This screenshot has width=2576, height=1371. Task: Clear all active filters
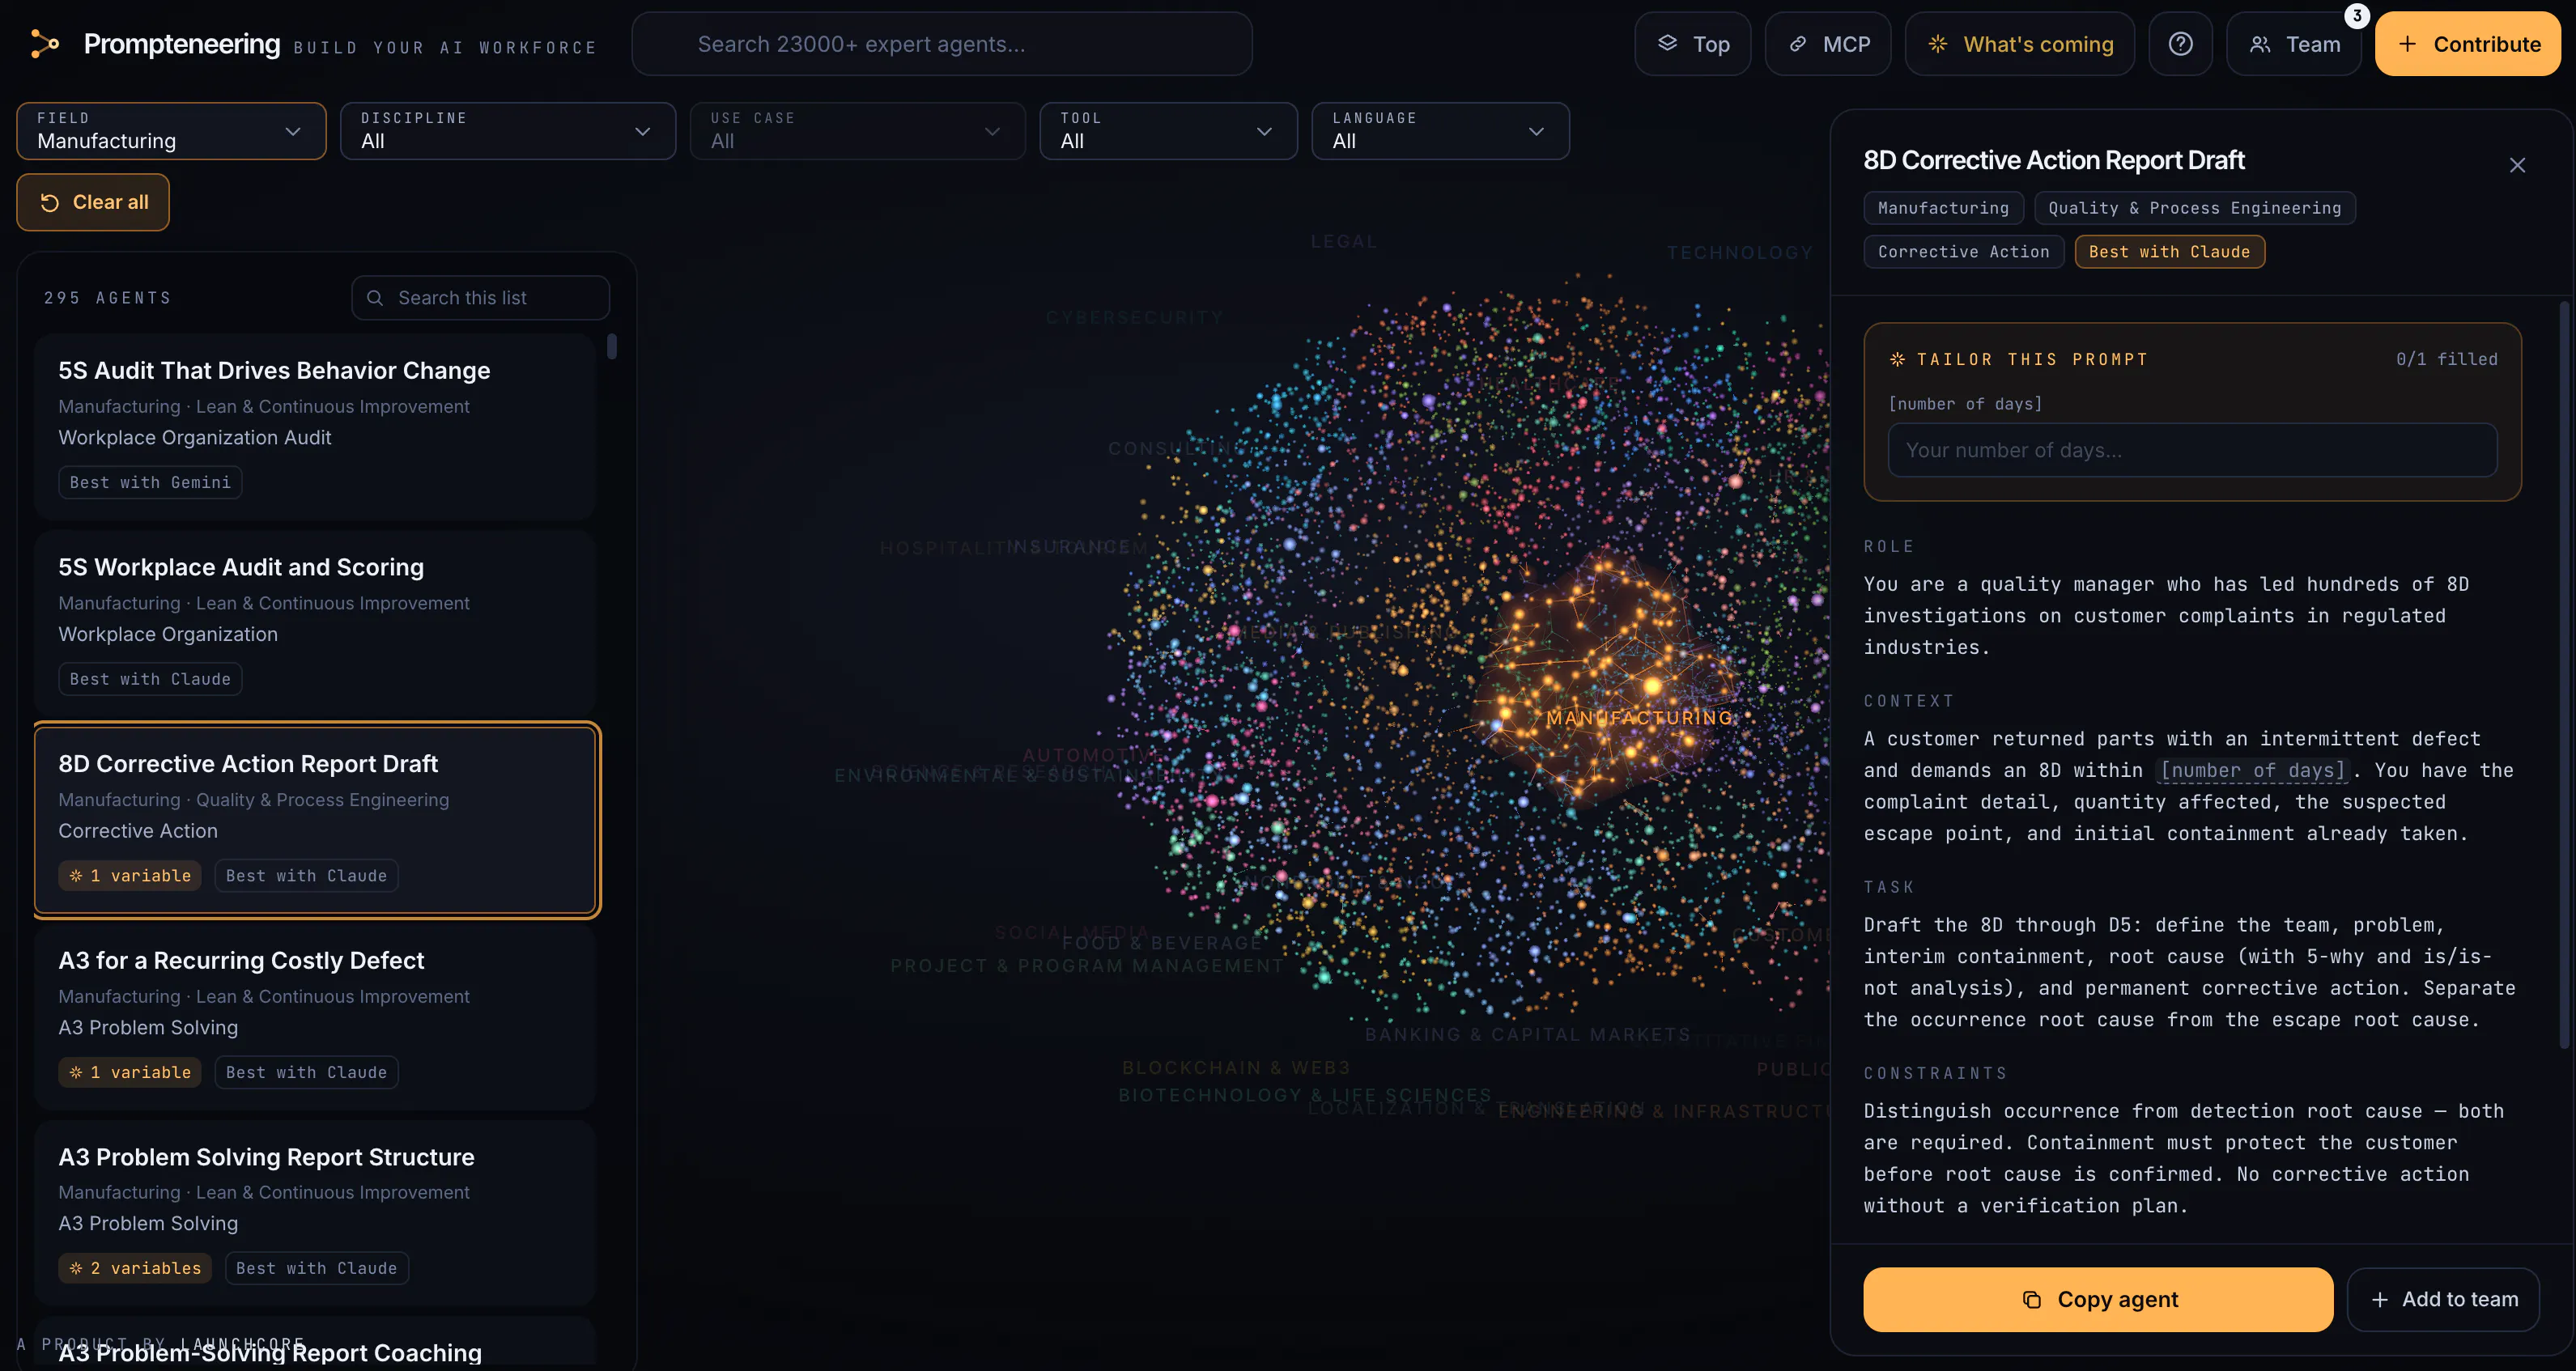pos(93,202)
